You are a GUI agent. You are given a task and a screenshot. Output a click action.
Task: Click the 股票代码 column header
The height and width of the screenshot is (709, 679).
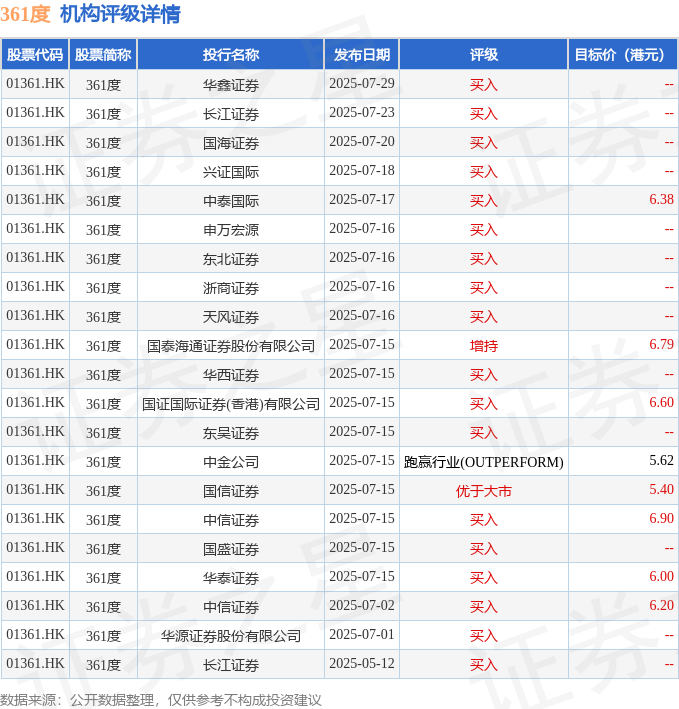35,55
